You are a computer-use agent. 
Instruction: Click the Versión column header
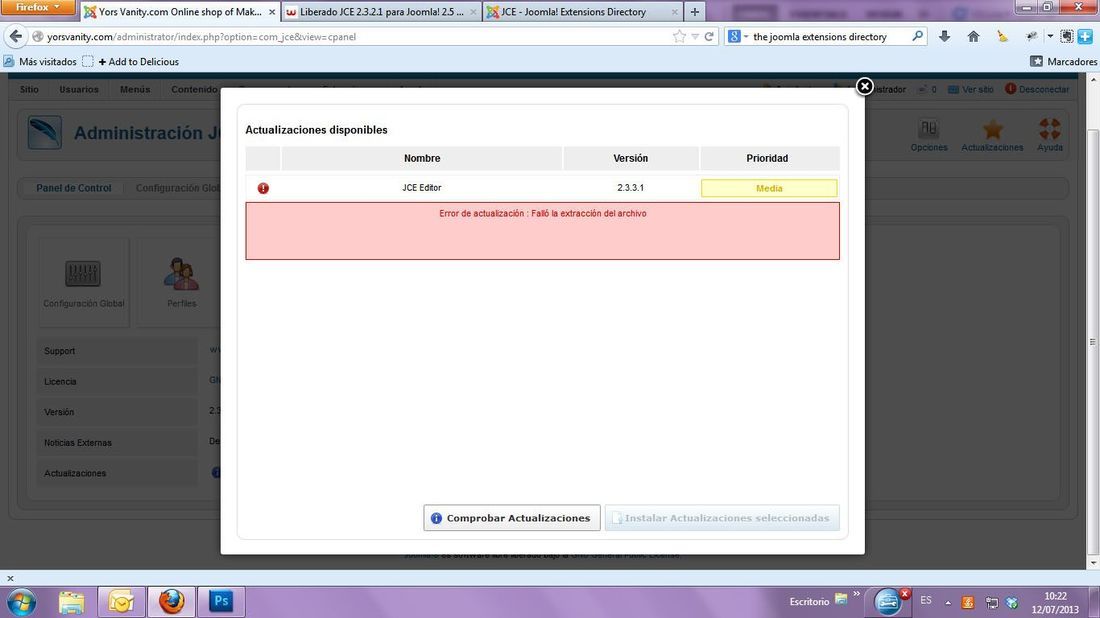(x=631, y=159)
